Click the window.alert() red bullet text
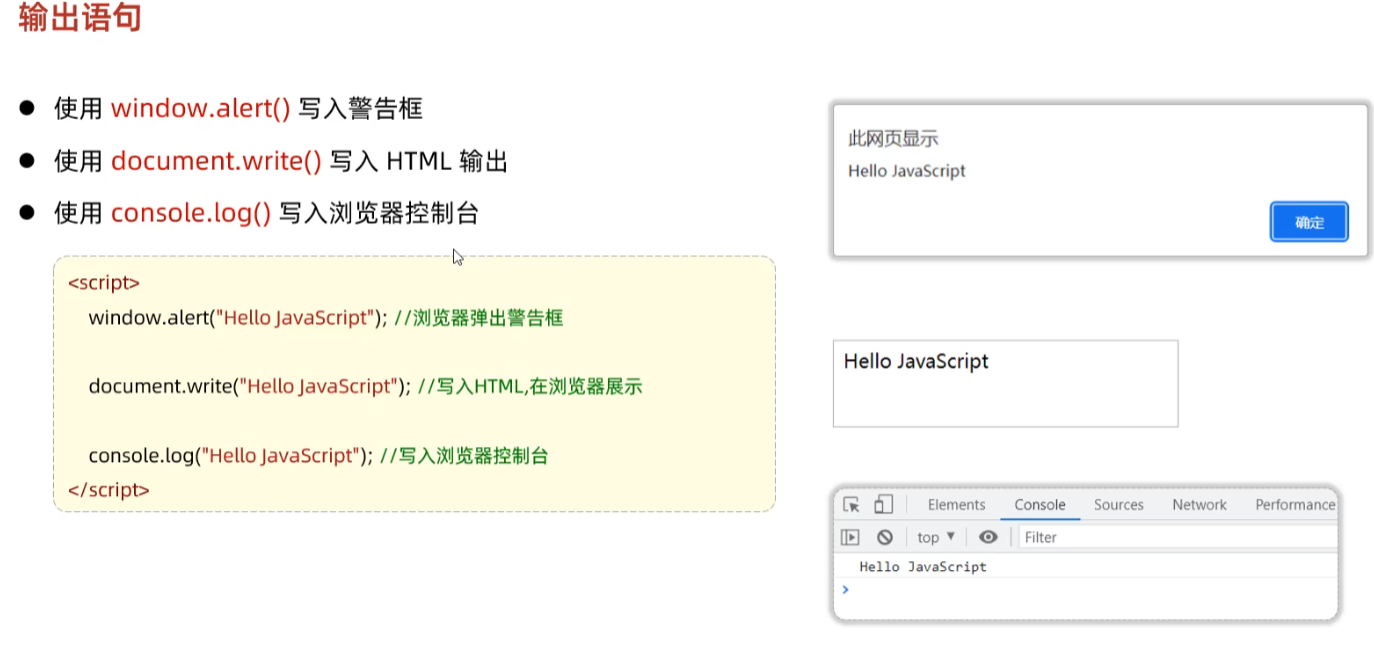Viewport: 1374px width, 661px height. (x=201, y=108)
